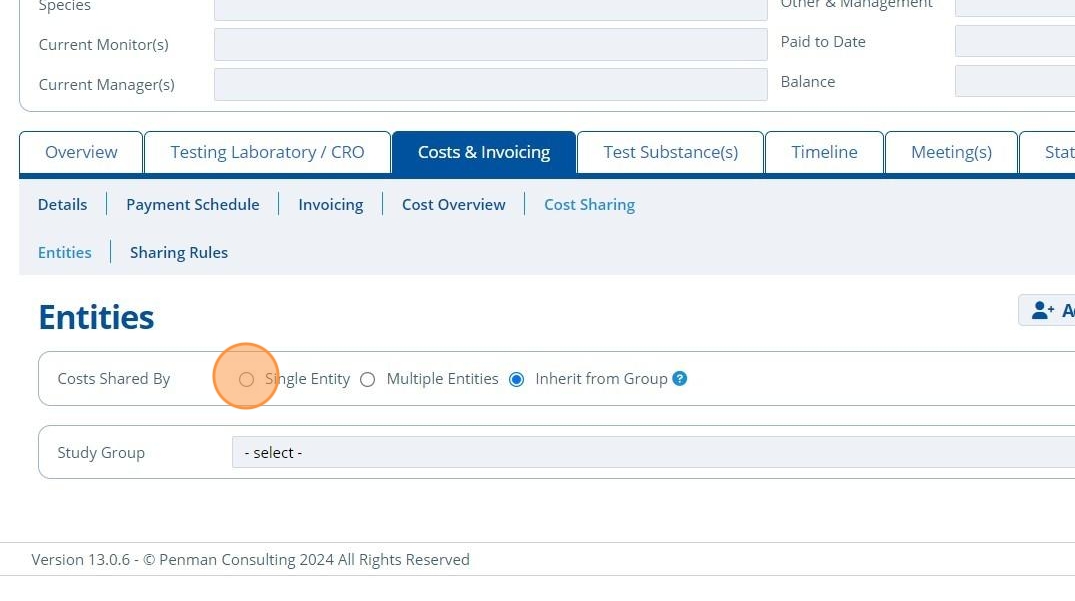Go to the Invoicing sub-tab
1075x601 pixels.
click(x=330, y=205)
